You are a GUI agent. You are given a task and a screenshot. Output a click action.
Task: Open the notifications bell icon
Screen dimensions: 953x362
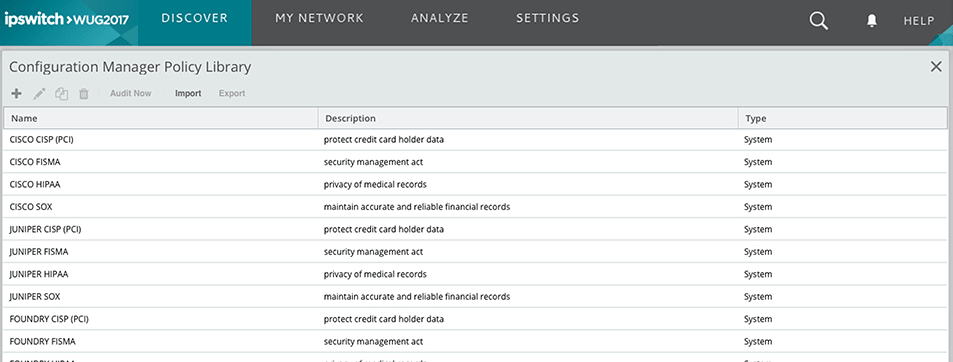click(x=872, y=21)
